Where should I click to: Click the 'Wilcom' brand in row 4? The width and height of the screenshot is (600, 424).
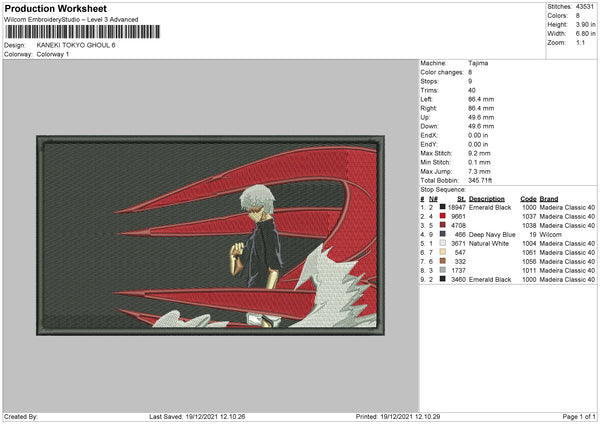pyautogui.click(x=550, y=234)
